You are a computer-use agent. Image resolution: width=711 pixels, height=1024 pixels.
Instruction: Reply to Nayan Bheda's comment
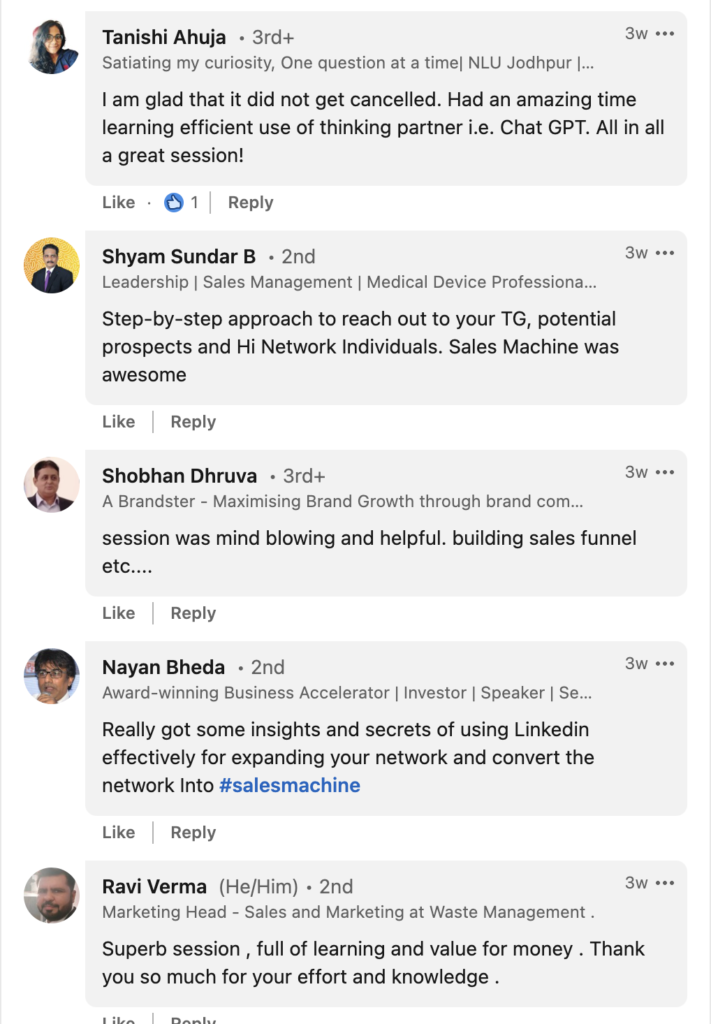tap(193, 832)
